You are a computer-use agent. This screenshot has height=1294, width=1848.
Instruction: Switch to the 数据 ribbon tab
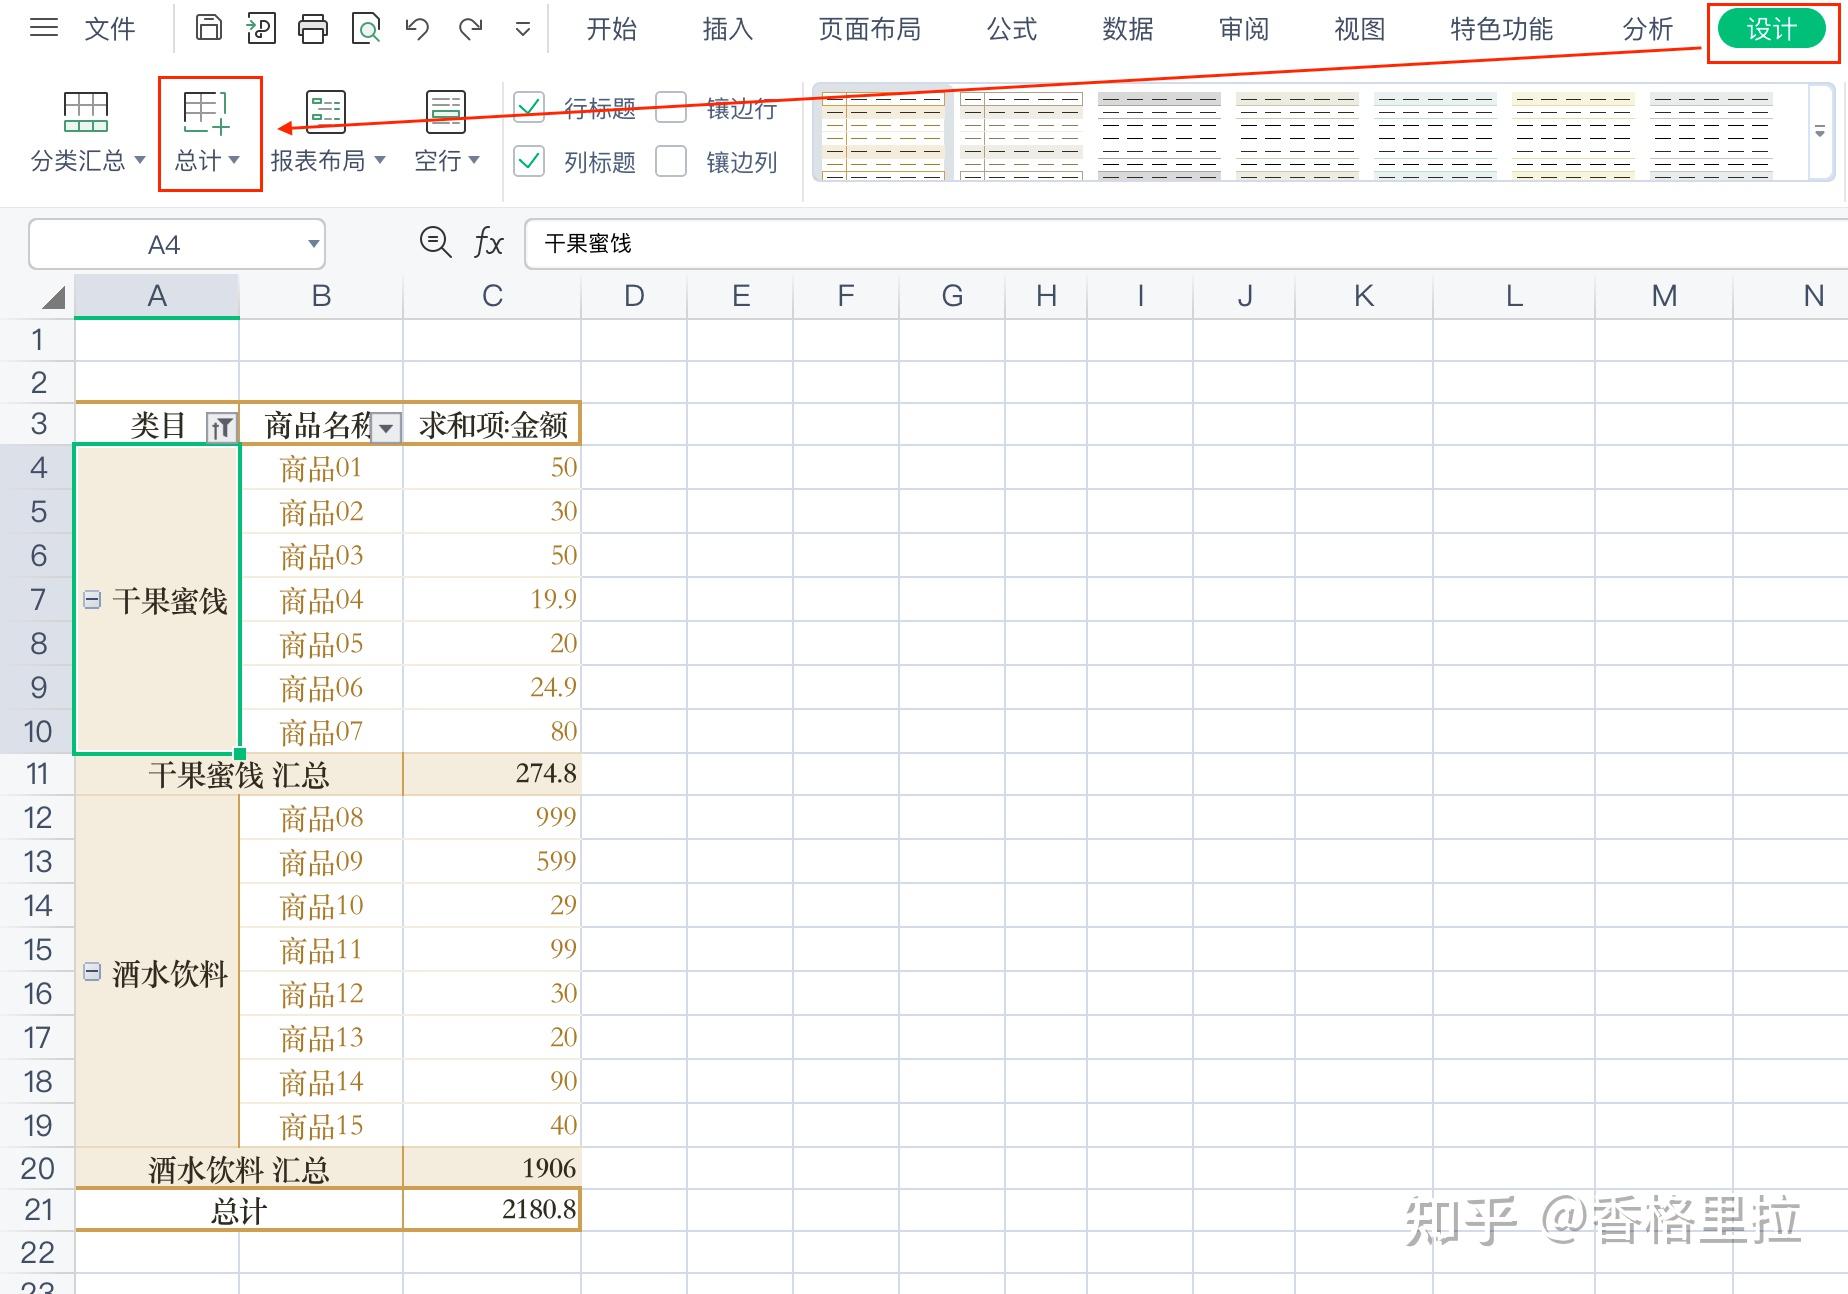pos(1126,29)
